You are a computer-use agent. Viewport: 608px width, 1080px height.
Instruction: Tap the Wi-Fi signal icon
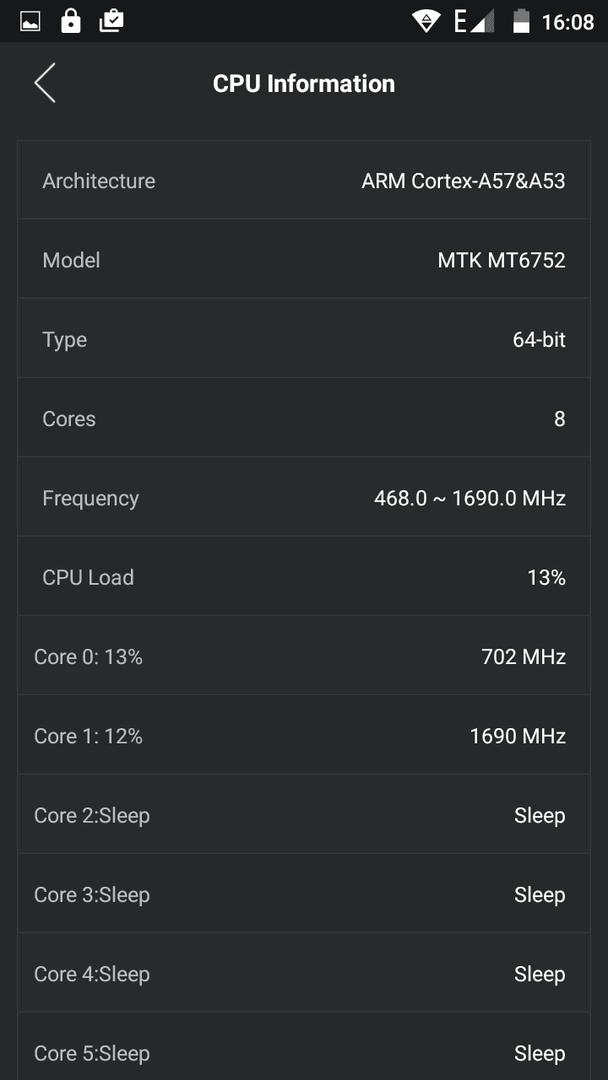click(x=426, y=21)
